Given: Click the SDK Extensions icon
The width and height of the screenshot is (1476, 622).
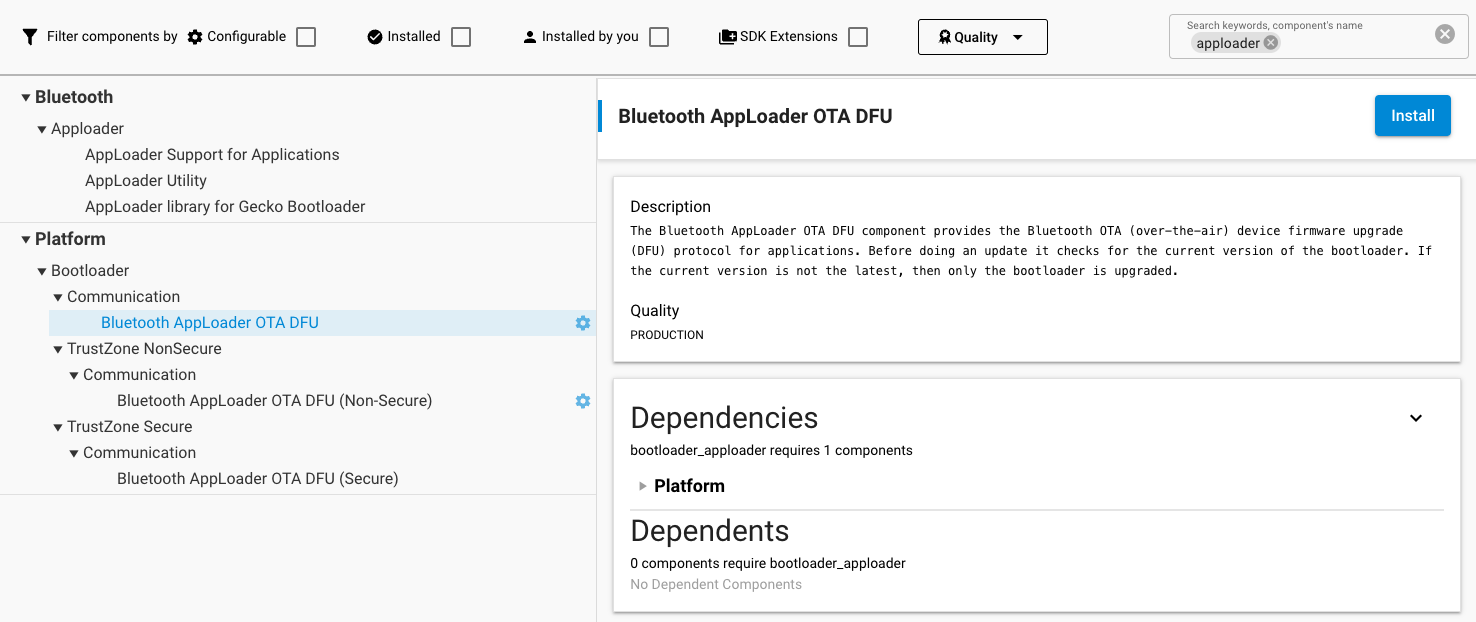Looking at the screenshot, I should click(x=725, y=36).
